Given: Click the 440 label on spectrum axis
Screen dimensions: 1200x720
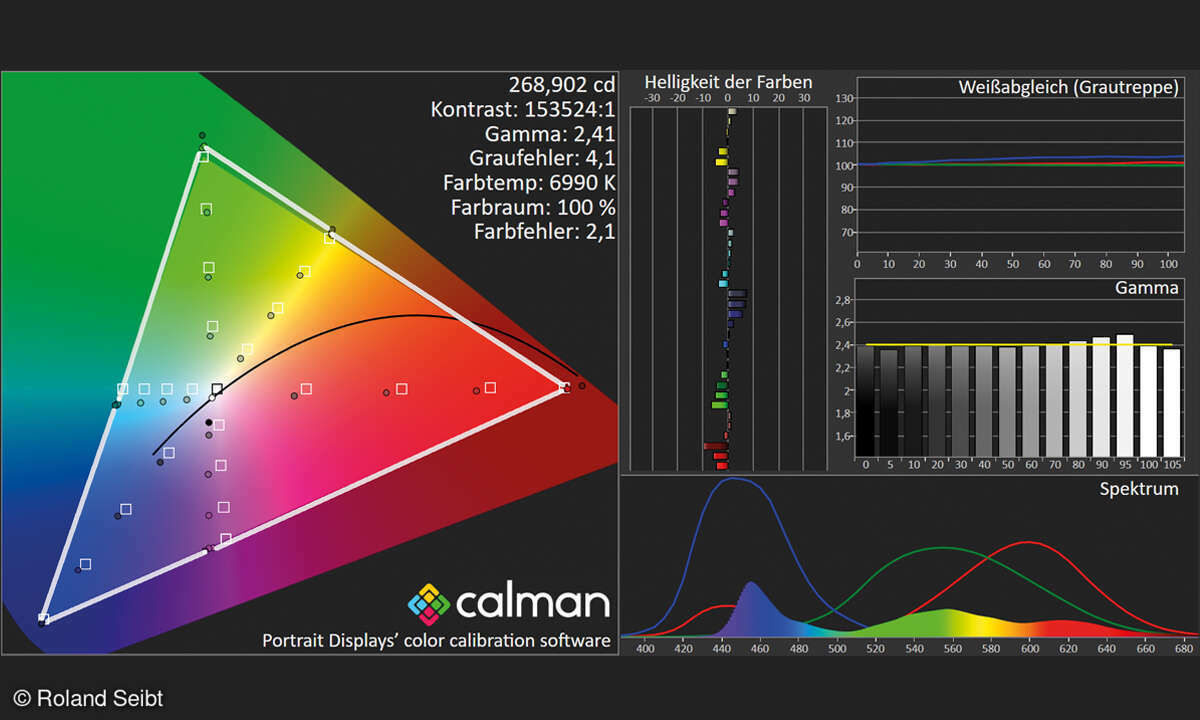Looking at the screenshot, I should point(722,648).
